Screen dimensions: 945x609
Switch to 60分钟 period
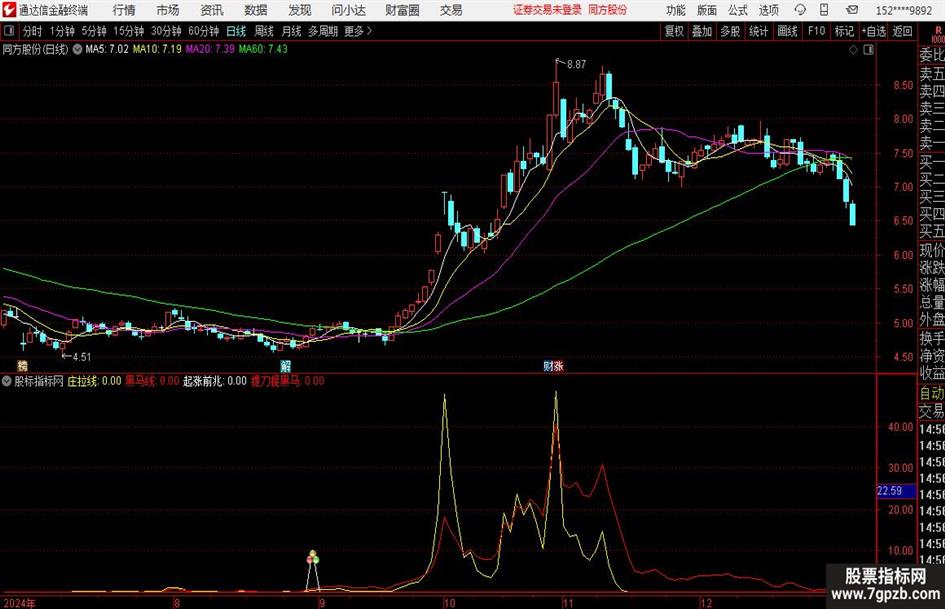coord(204,31)
